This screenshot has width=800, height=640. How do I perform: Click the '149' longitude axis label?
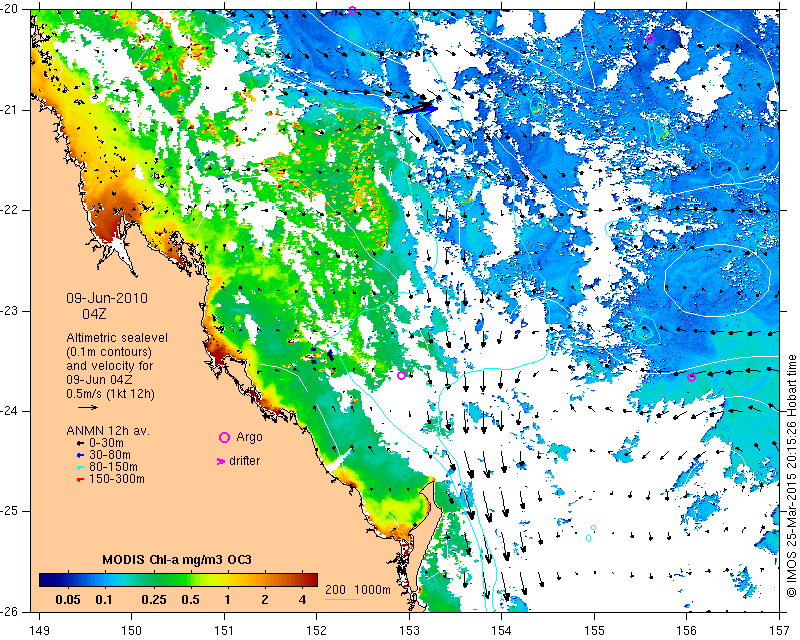click(40, 631)
